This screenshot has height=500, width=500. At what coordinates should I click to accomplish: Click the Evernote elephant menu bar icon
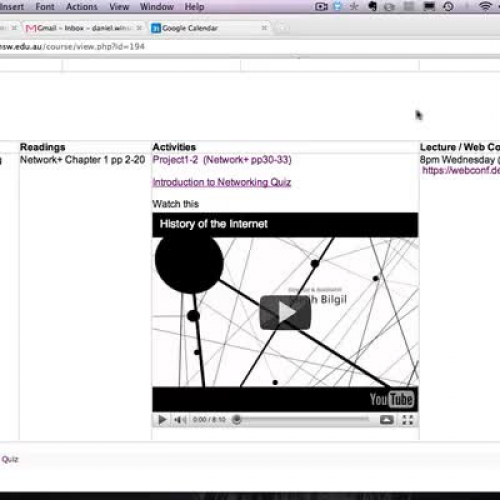pos(372,6)
